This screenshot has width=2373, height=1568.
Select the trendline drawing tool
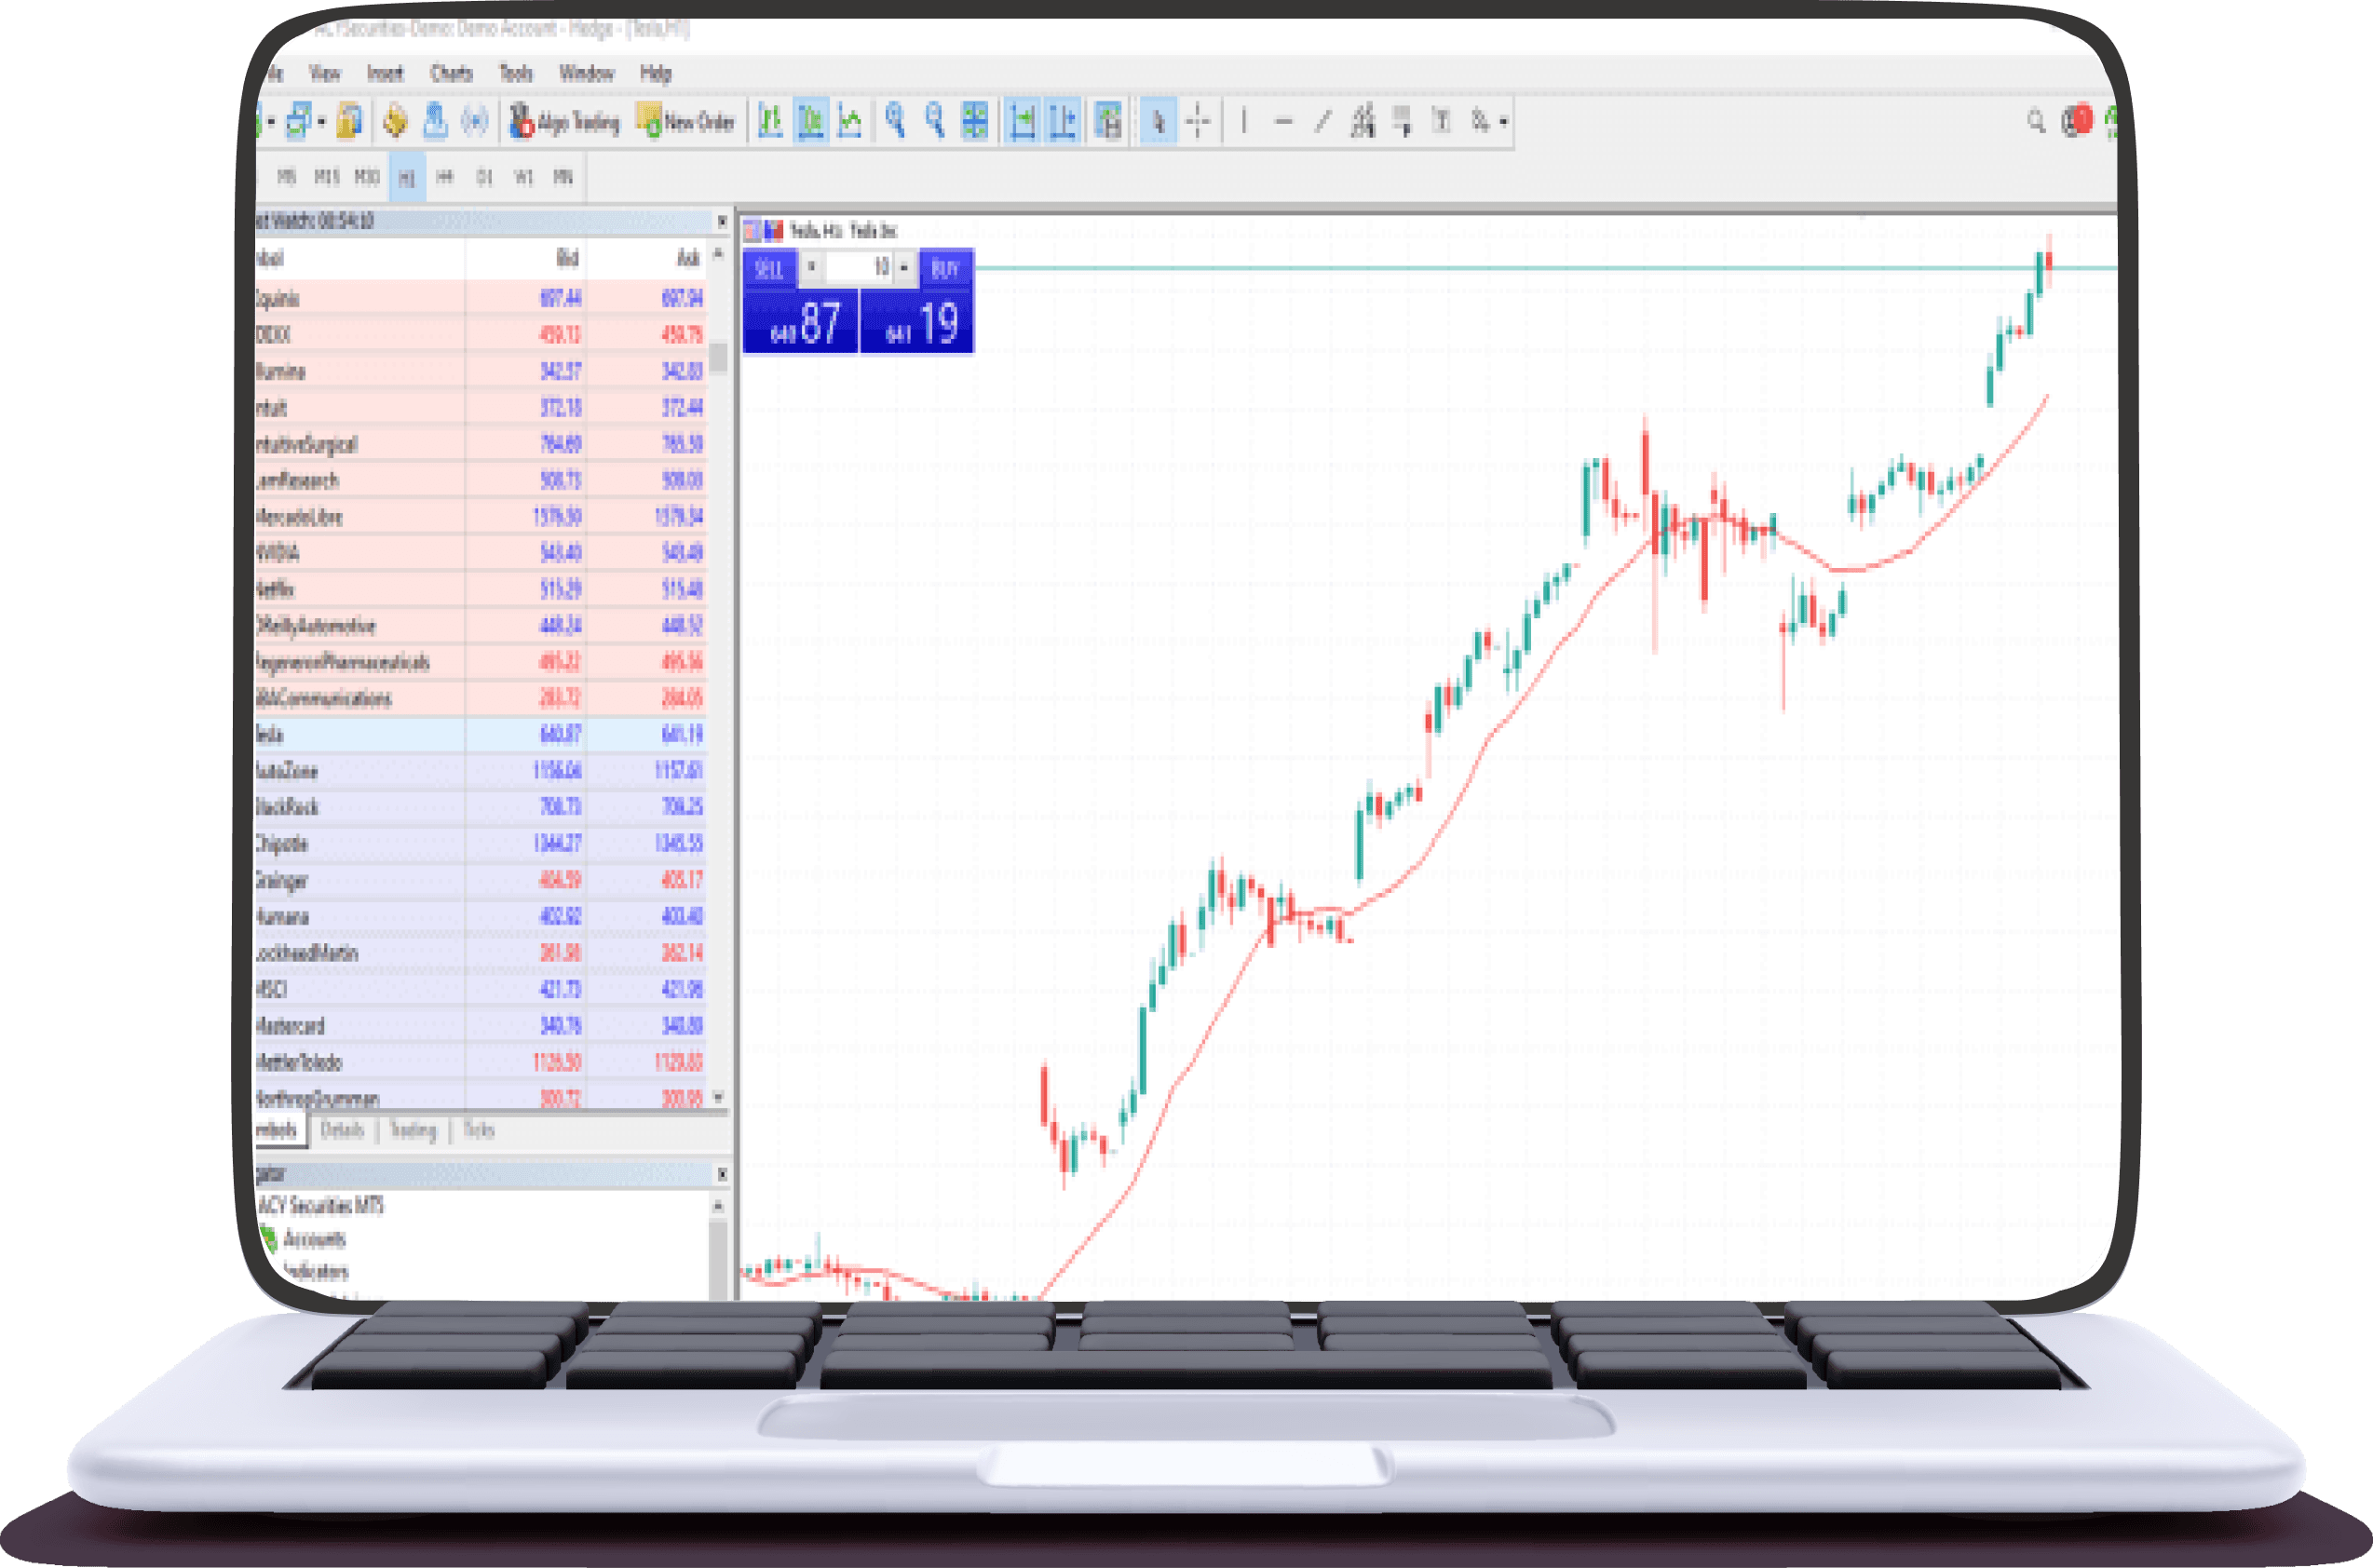[x=1323, y=121]
